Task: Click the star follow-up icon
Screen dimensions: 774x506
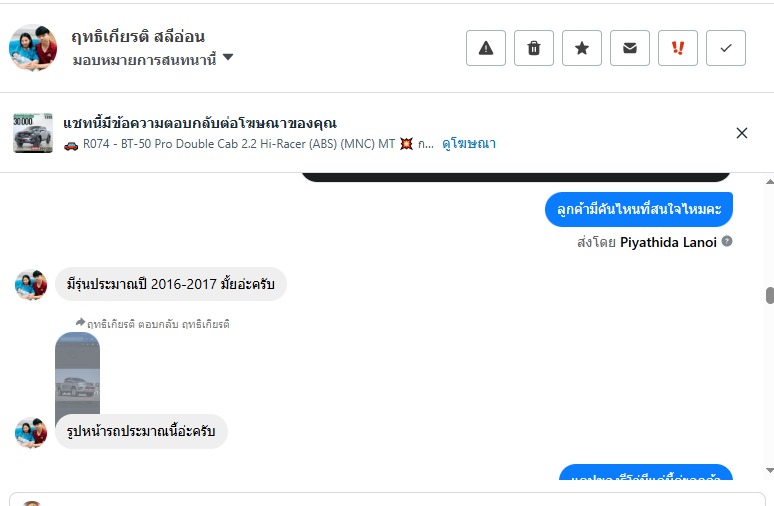Action: pyautogui.click(x=582, y=48)
